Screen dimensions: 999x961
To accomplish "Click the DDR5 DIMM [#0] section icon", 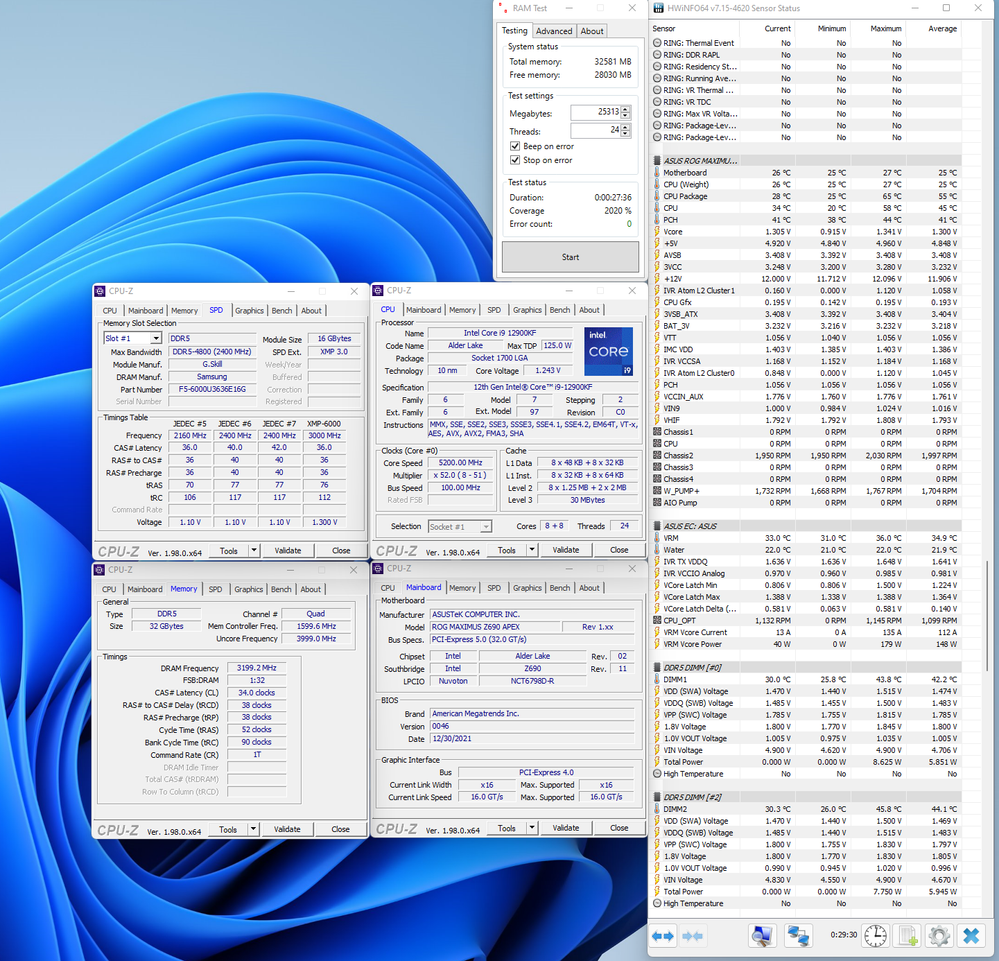I will pyautogui.click(x=657, y=667).
